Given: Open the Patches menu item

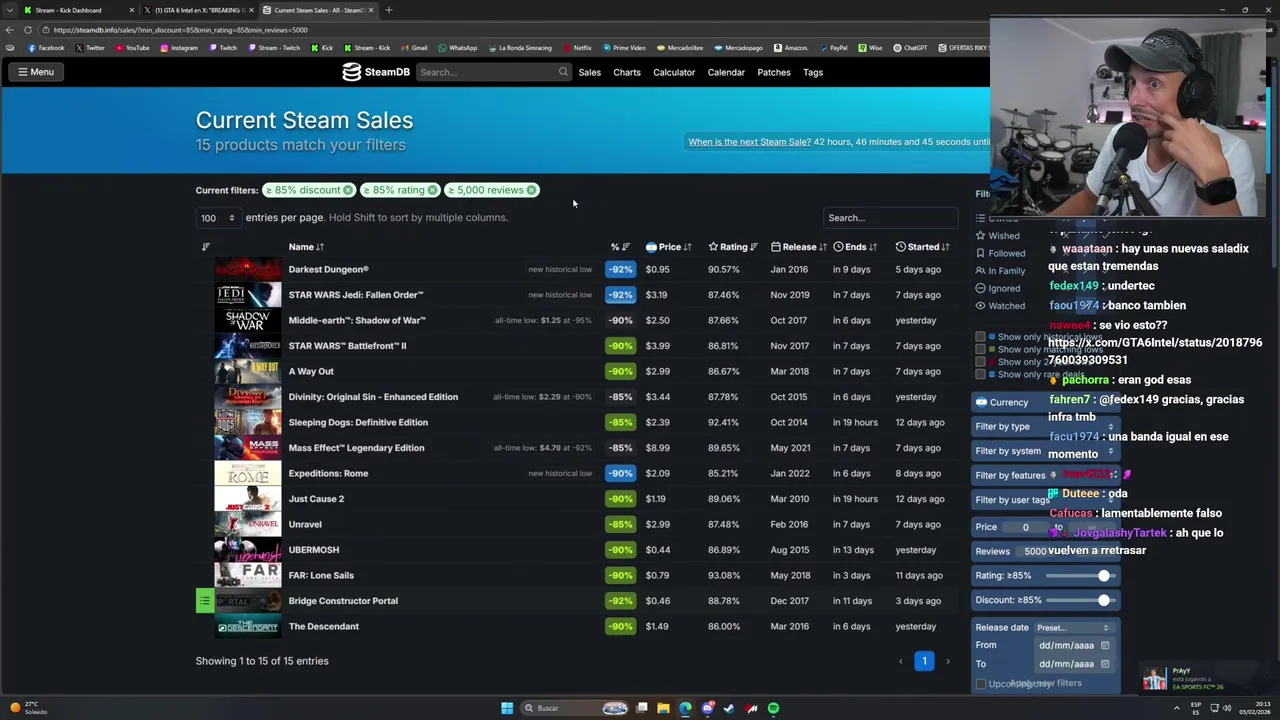Looking at the screenshot, I should 774,72.
